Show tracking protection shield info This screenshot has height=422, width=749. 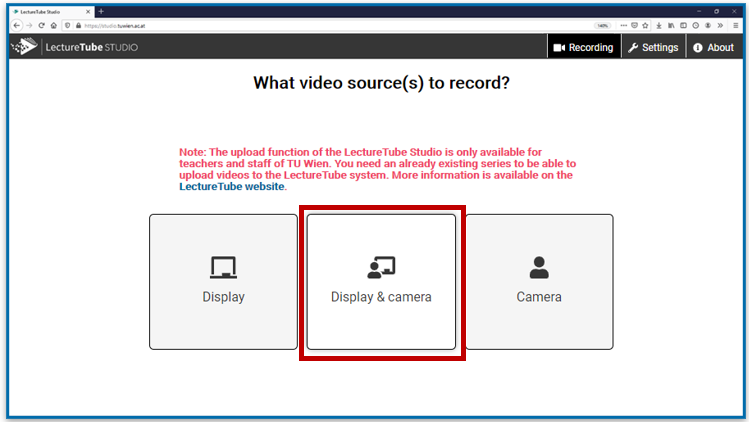click(67, 26)
